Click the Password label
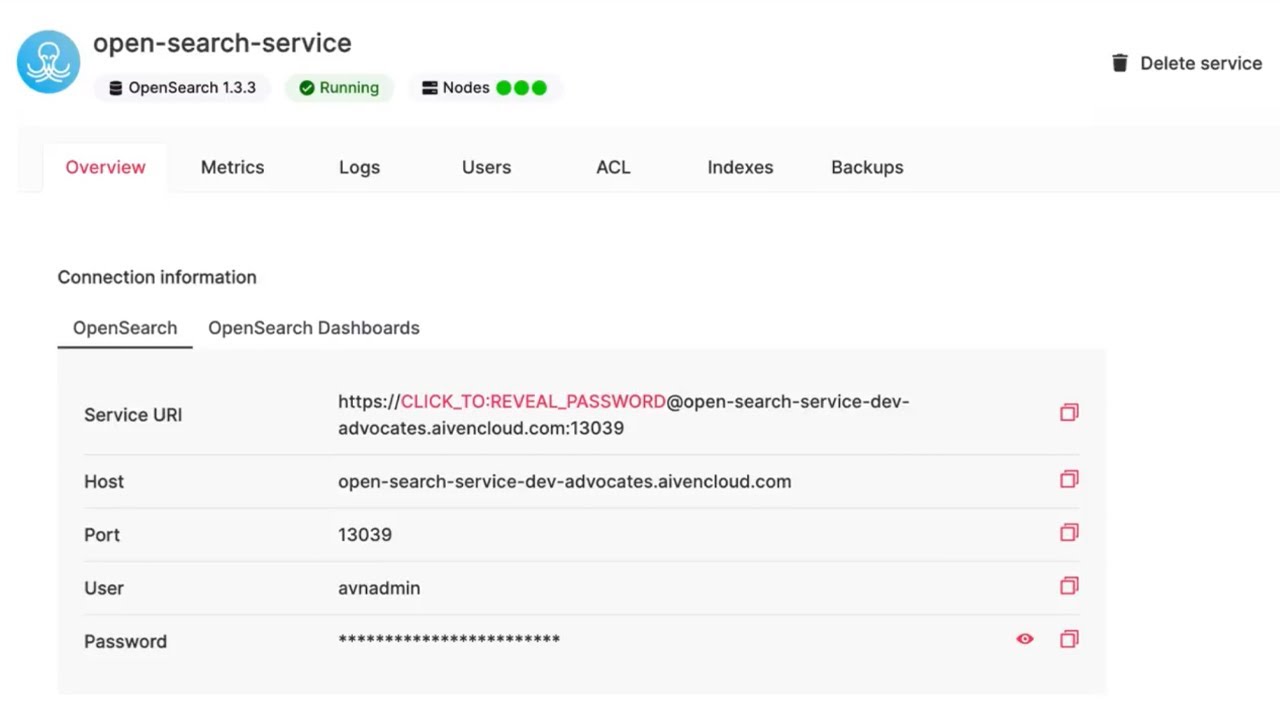1280x720 pixels. click(x=125, y=641)
